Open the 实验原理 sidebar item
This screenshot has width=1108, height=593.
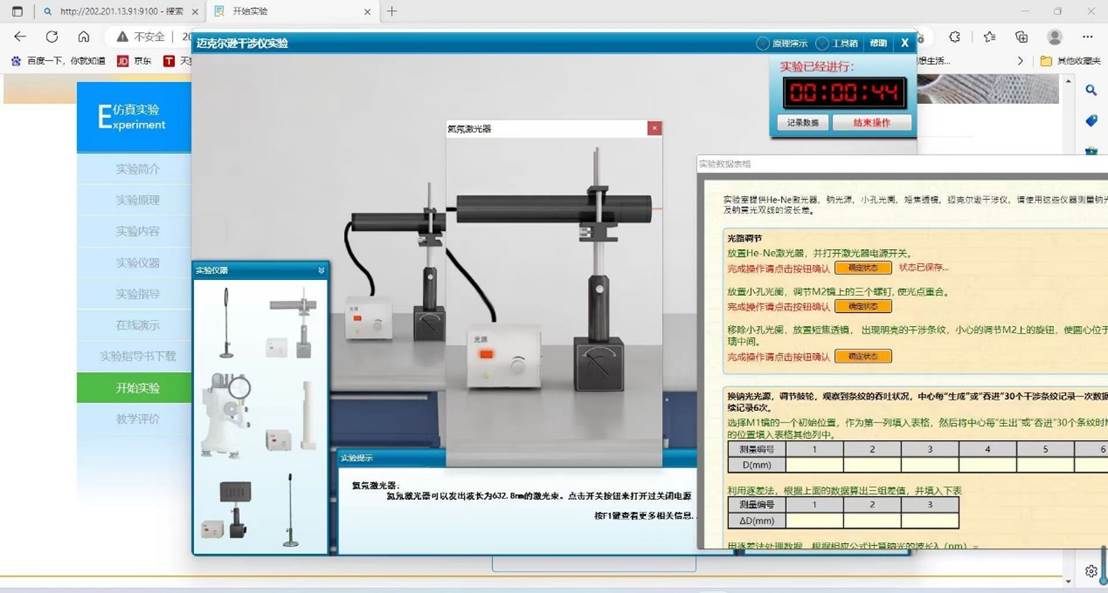pos(137,200)
